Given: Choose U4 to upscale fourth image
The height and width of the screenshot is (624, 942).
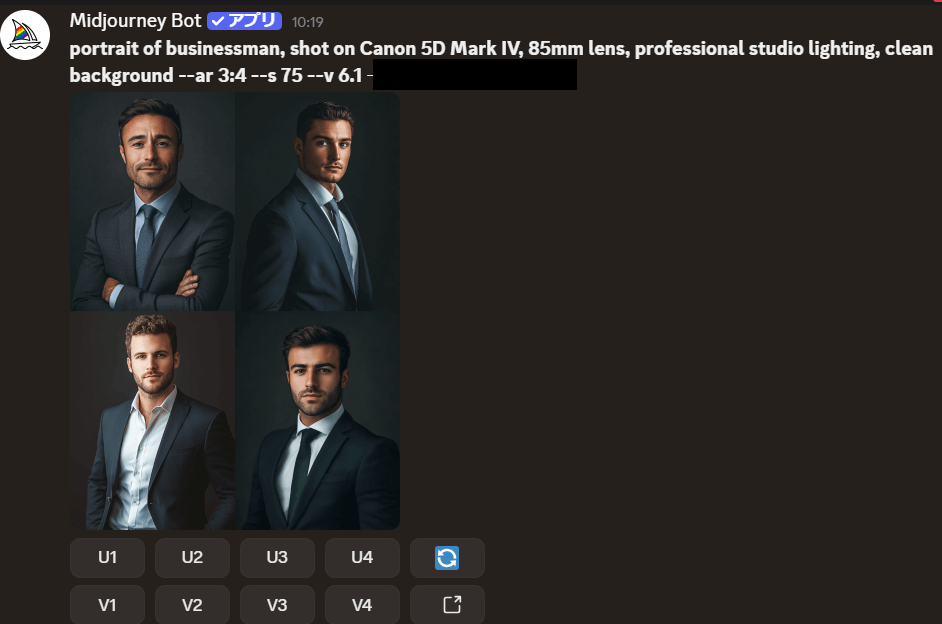Looking at the screenshot, I should 362,558.
